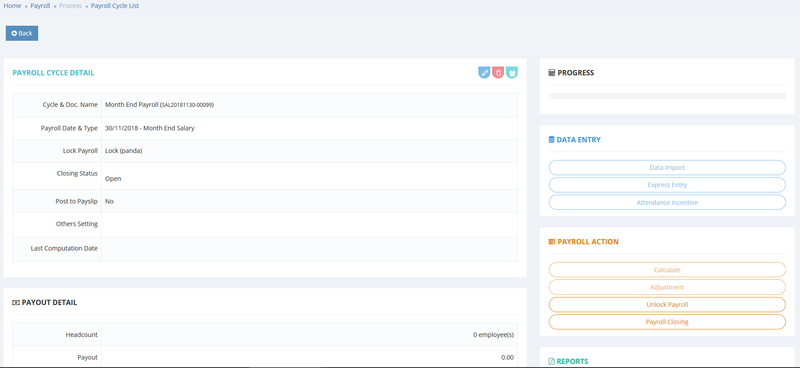800x368 pixels.
Task: Click the greyed Process breadcrumb
Action: tap(70, 6)
